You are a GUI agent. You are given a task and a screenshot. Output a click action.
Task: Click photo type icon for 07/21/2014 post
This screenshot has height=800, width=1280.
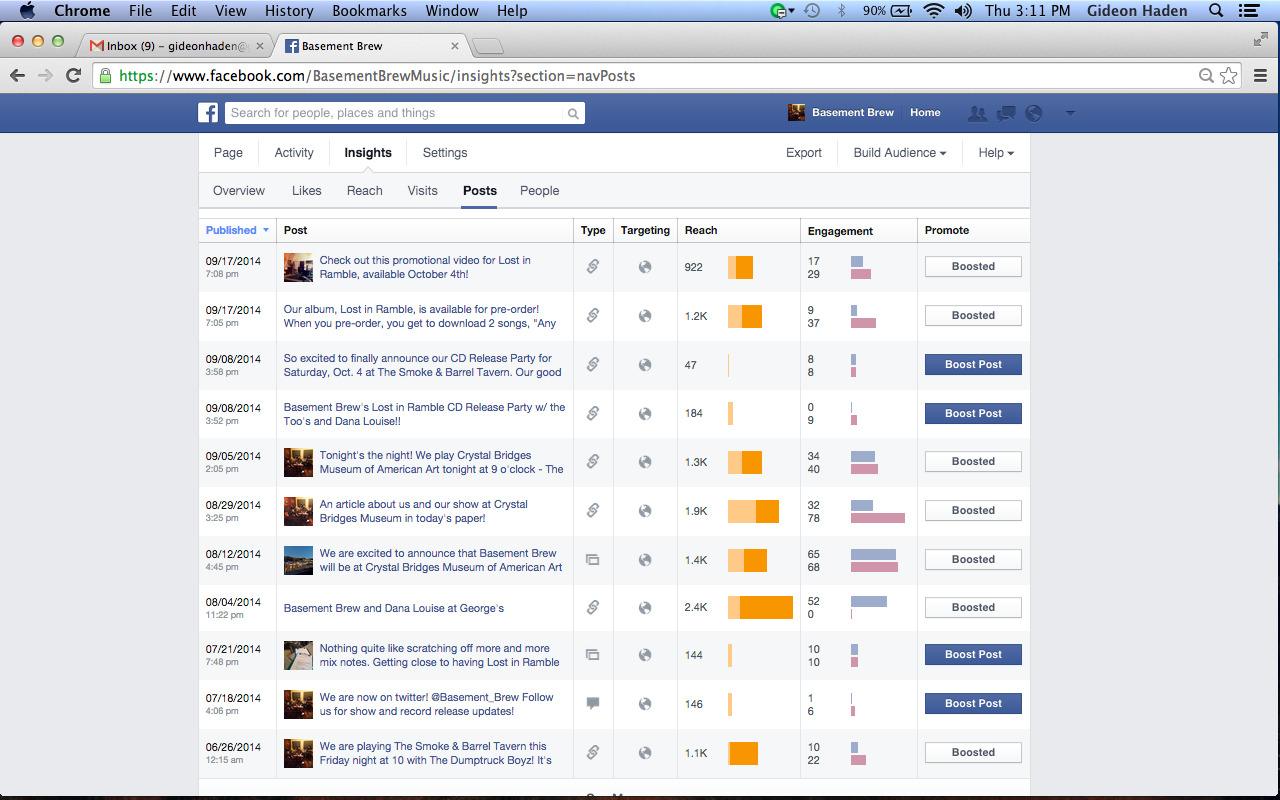[x=592, y=655]
